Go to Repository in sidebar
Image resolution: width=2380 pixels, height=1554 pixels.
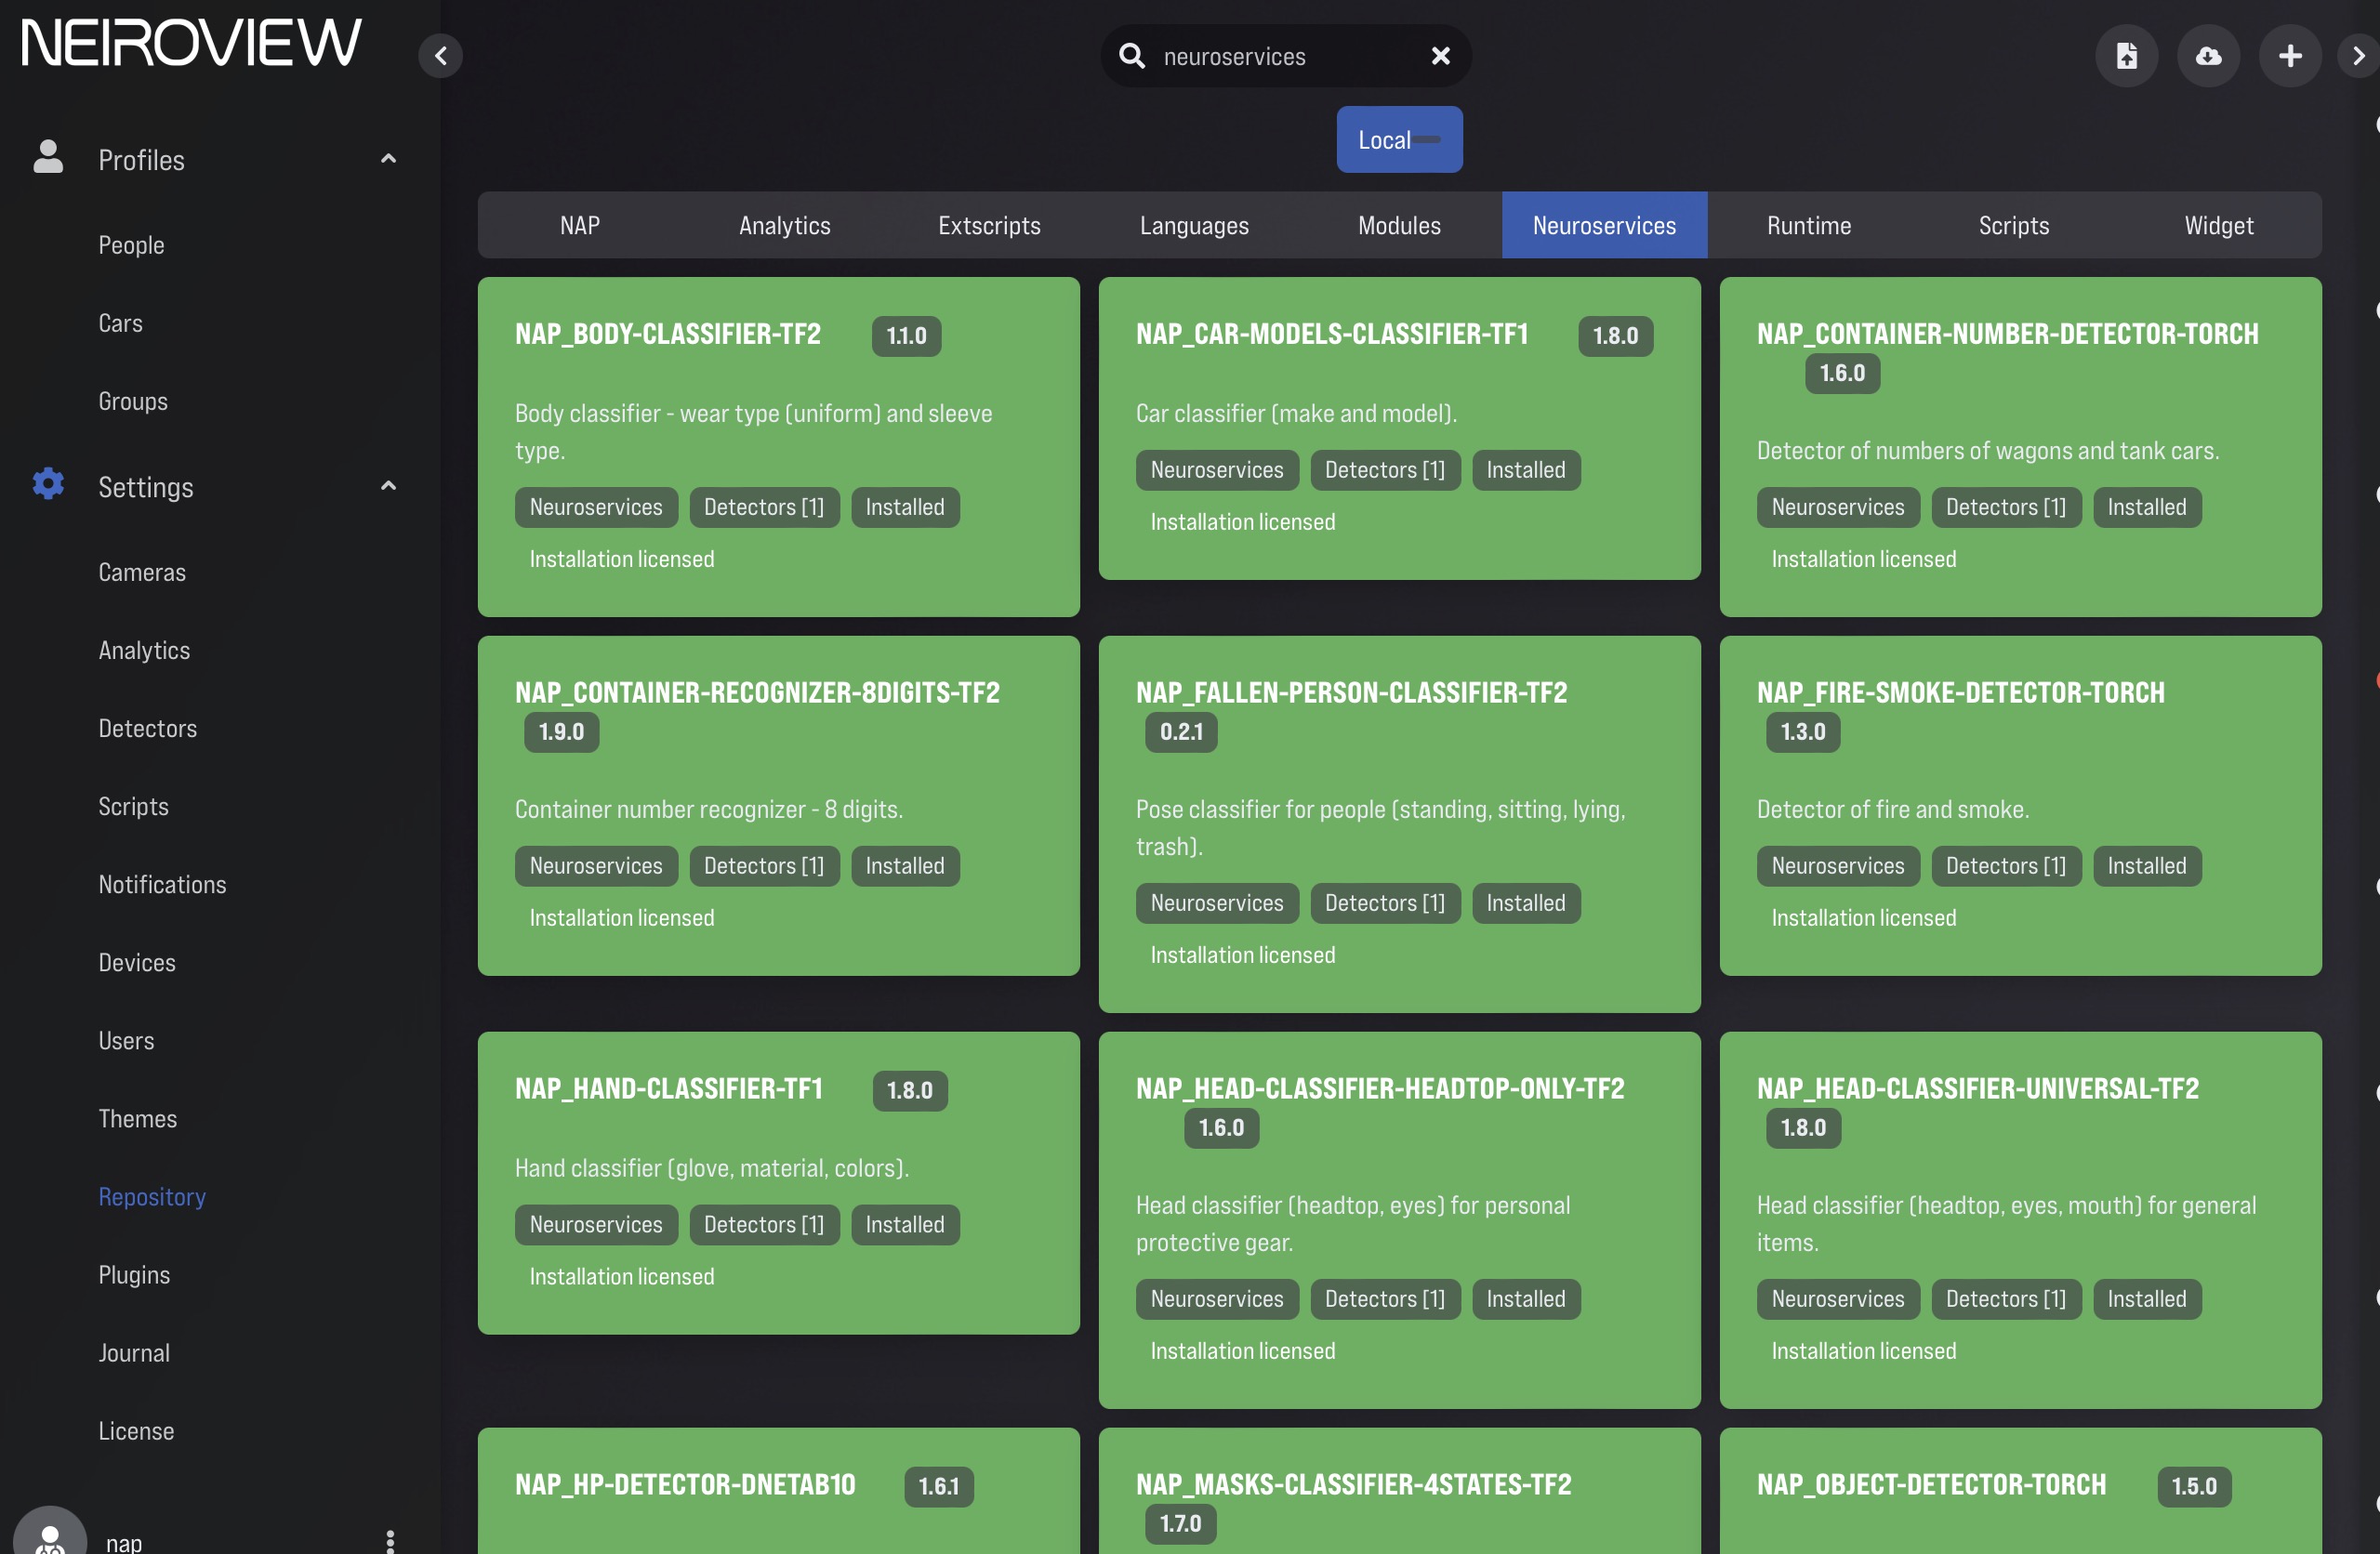click(x=152, y=1196)
